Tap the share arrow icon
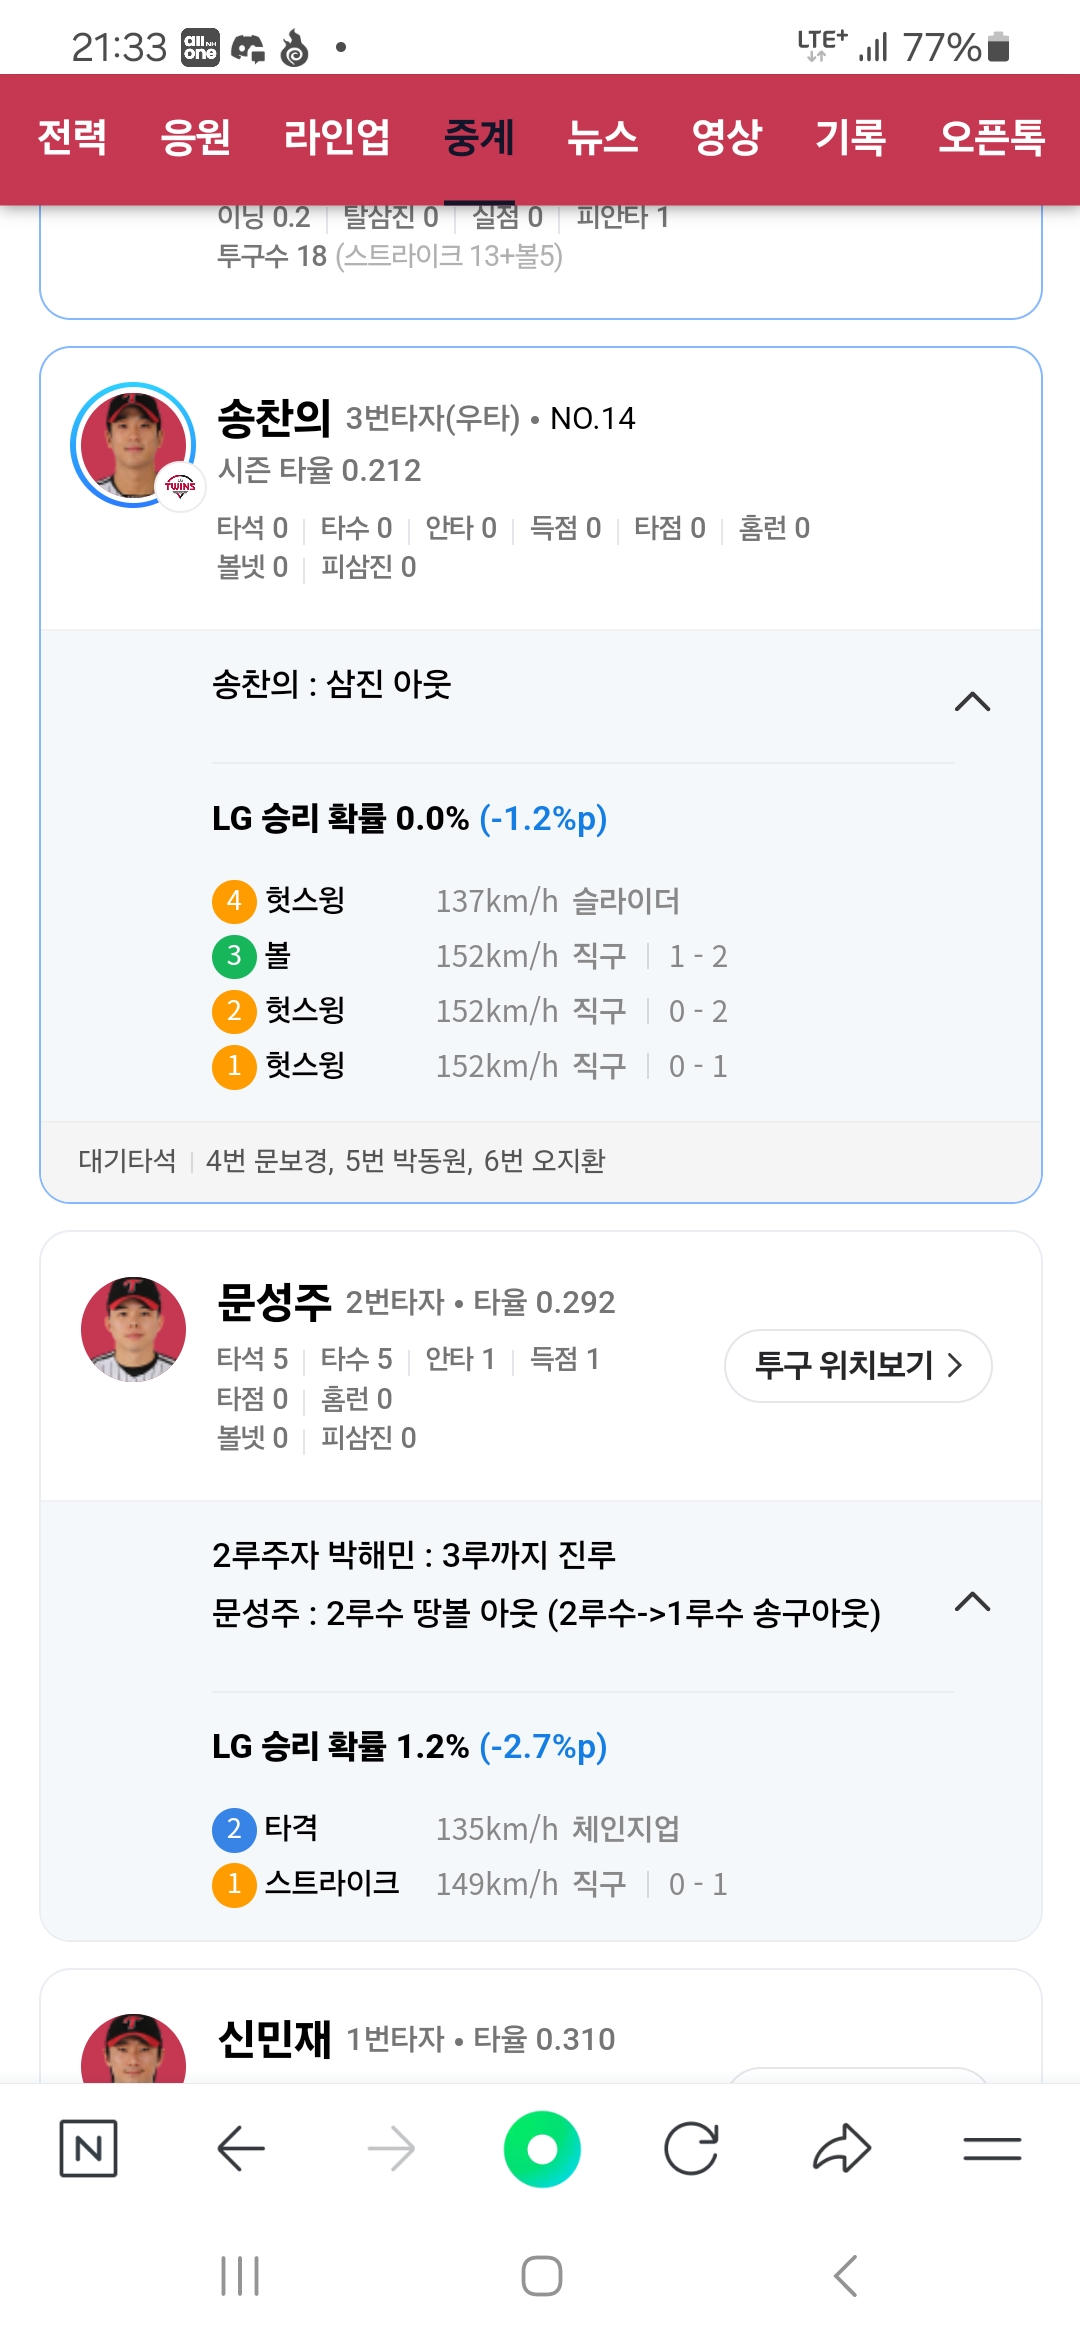 (842, 2148)
